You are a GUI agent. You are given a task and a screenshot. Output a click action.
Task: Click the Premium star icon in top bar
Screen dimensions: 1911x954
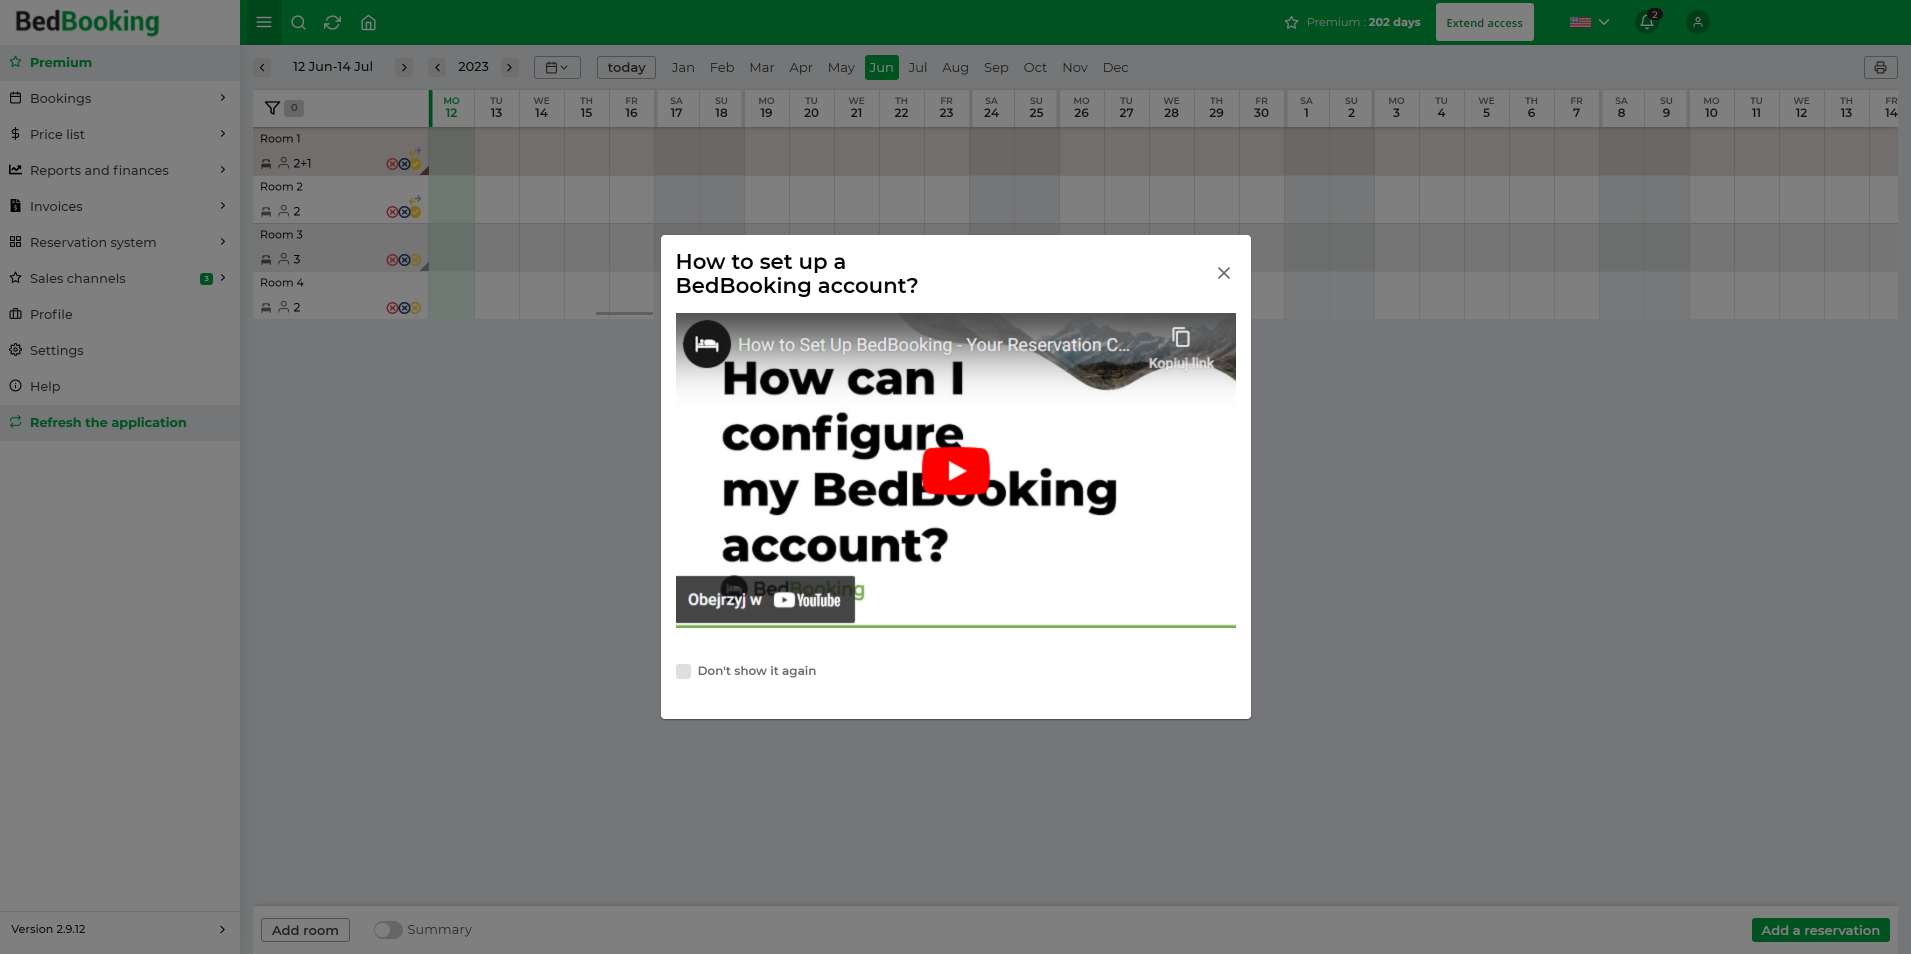(1291, 22)
